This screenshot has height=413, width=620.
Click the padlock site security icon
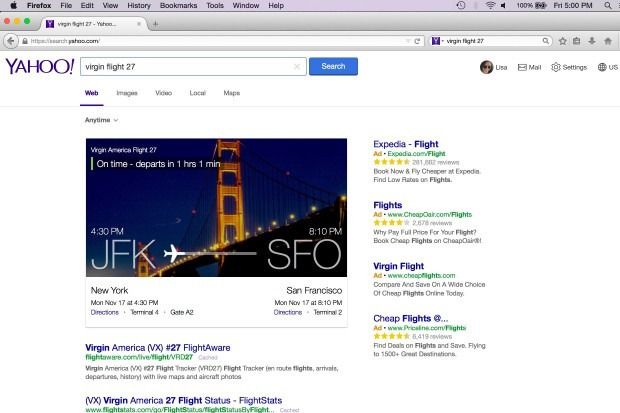click(25, 41)
